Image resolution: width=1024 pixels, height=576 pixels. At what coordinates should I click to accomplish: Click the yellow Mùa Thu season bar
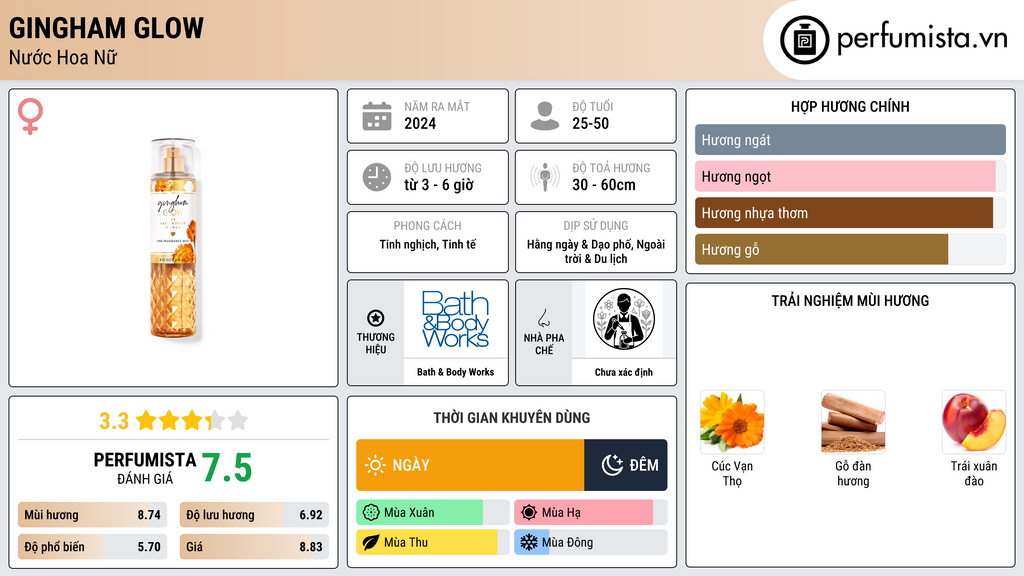tap(433, 543)
